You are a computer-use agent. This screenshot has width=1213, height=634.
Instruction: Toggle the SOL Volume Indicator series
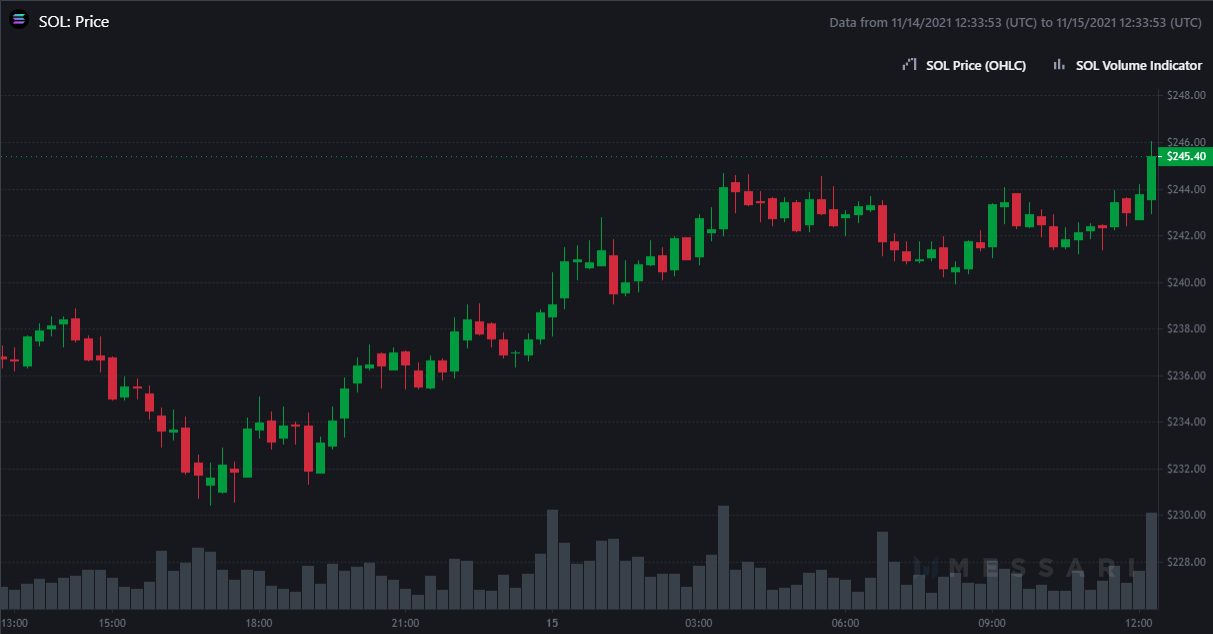coord(1138,66)
